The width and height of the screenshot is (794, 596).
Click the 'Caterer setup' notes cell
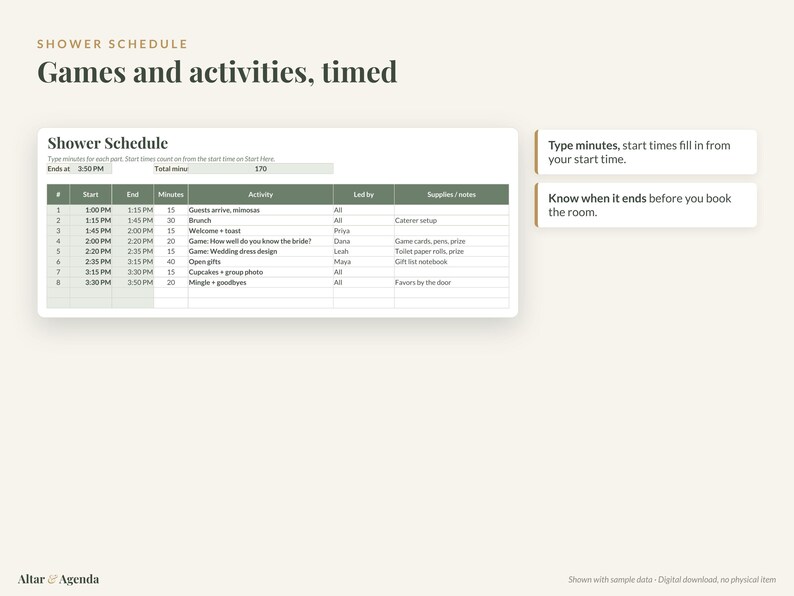tap(452, 220)
